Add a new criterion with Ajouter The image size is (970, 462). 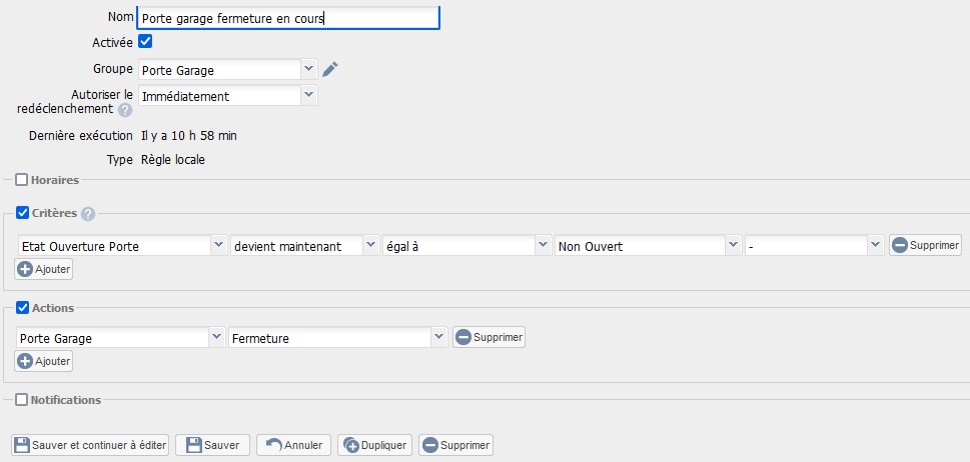tap(44, 269)
